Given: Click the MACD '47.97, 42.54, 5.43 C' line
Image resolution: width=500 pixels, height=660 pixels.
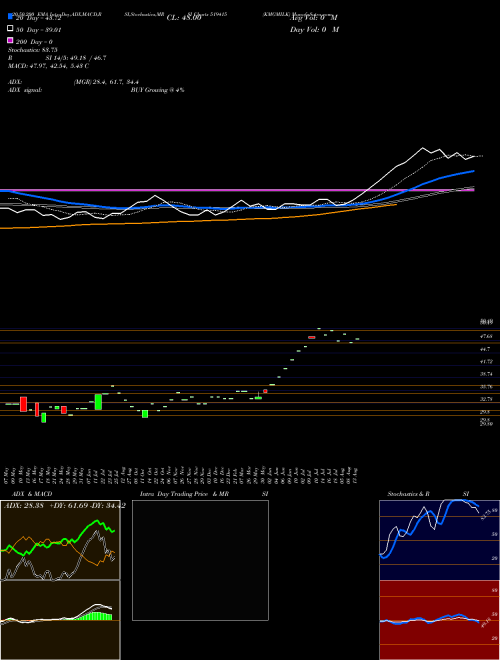Looking at the screenshot, I should [x=48, y=66].
